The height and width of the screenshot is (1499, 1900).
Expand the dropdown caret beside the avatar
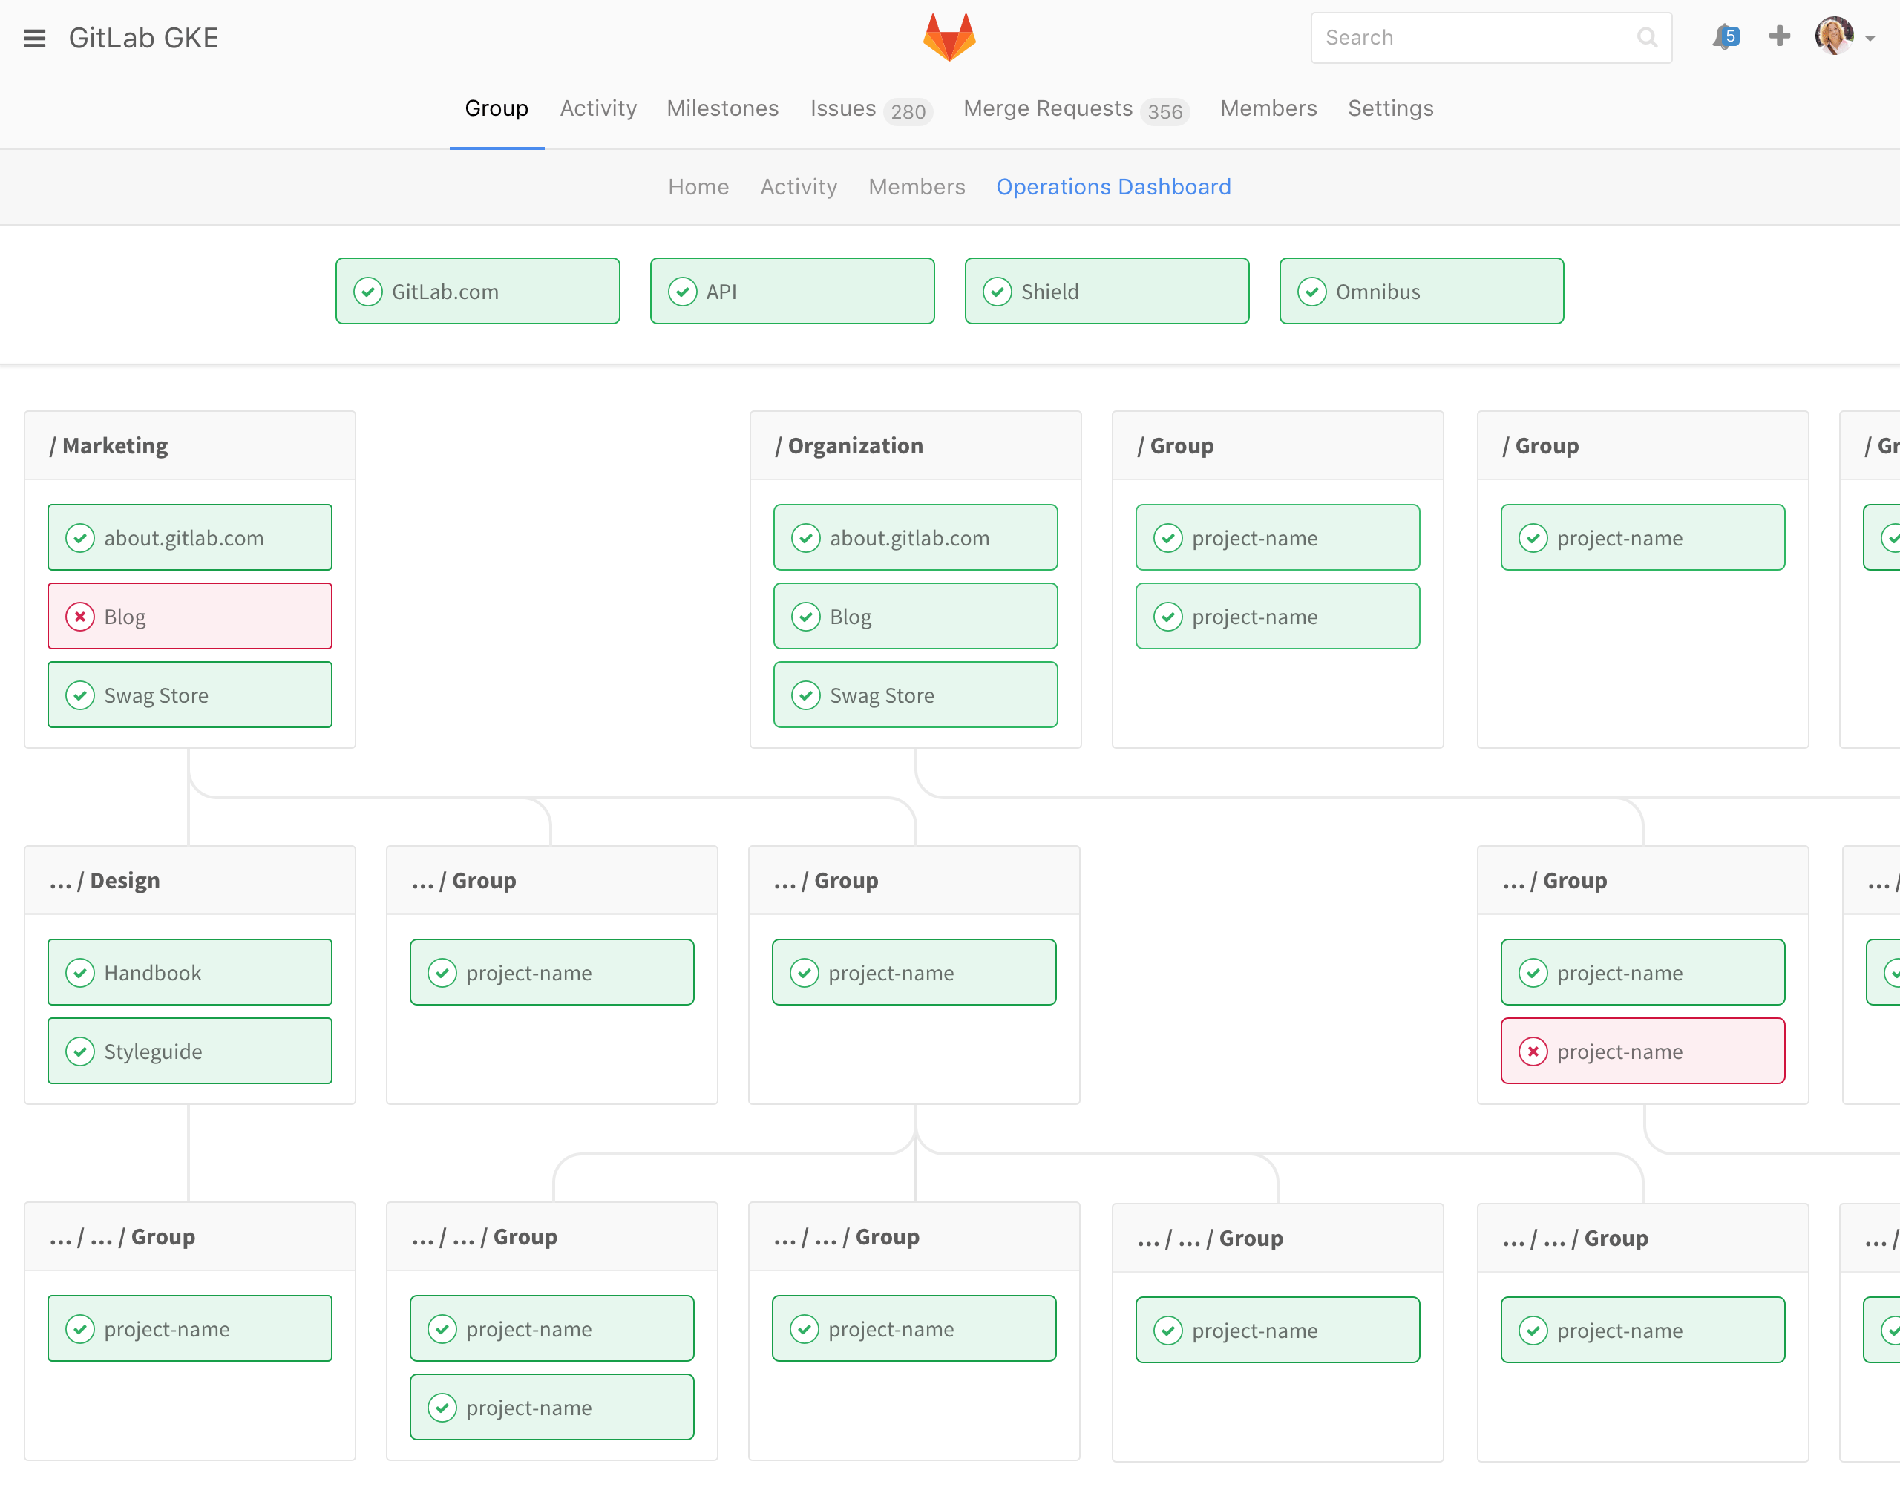click(x=1870, y=39)
